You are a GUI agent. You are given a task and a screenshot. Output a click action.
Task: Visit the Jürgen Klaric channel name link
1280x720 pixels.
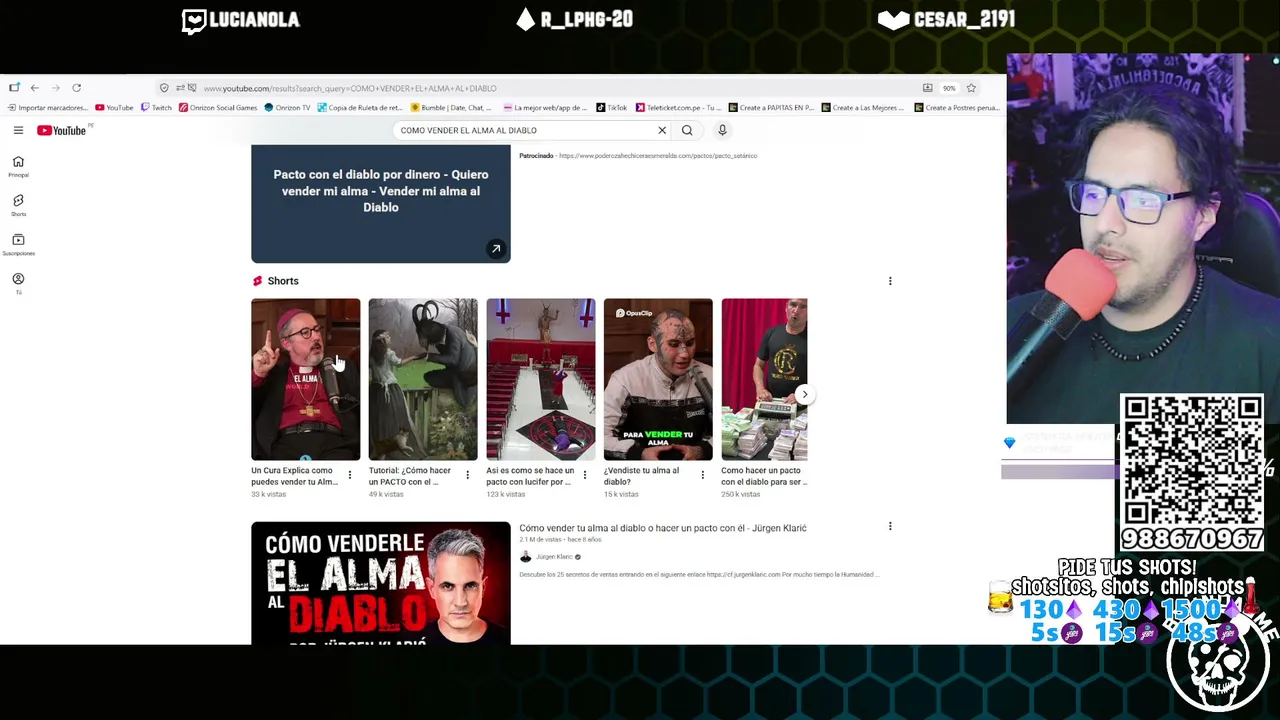pos(554,557)
